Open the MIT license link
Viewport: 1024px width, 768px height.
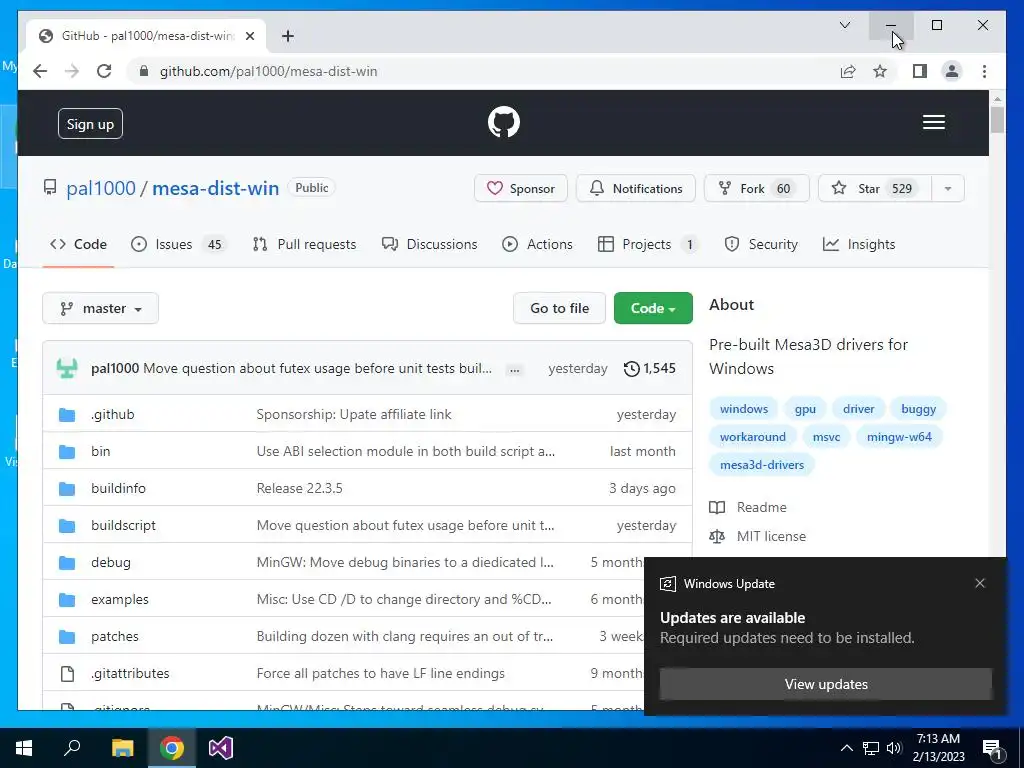click(771, 536)
